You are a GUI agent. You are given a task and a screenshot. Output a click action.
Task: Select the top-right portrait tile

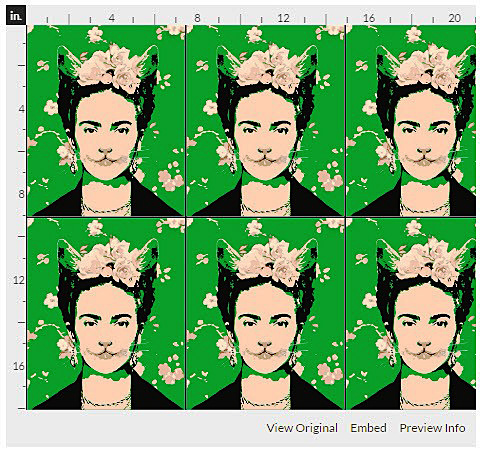point(411,121)
